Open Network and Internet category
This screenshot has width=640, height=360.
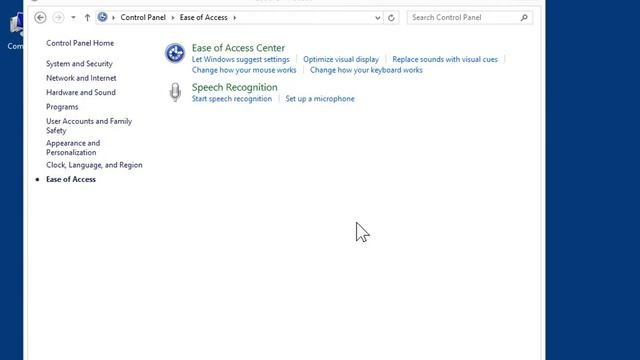(x=81, y=78)
